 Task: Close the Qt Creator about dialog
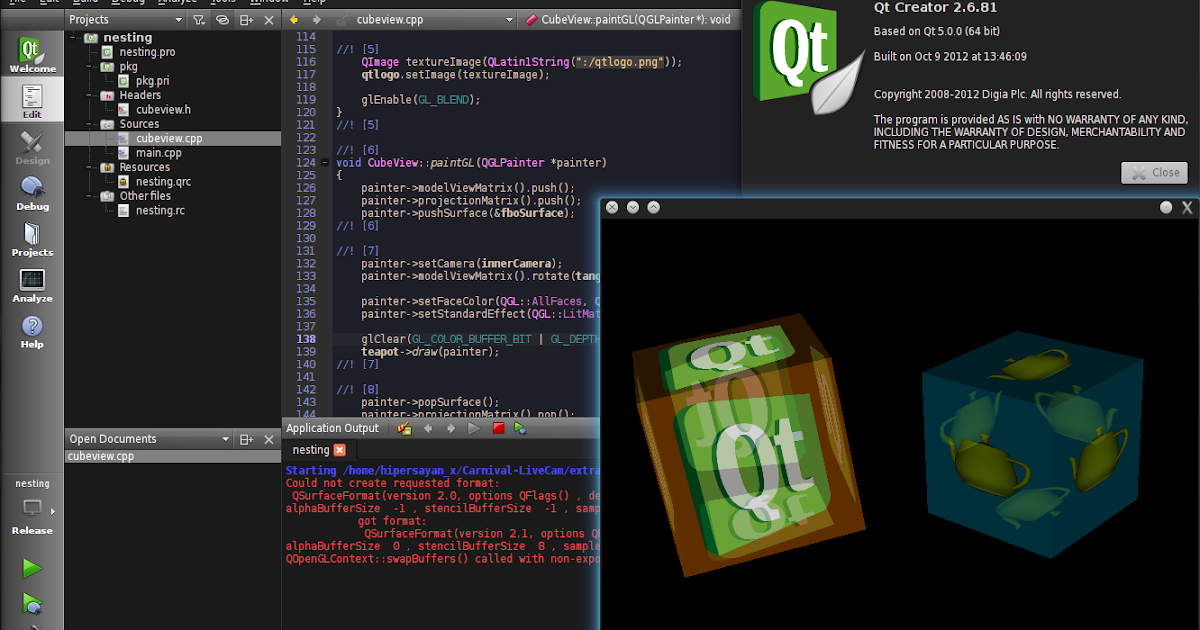pyautogui.click(x=1154, y=172)
